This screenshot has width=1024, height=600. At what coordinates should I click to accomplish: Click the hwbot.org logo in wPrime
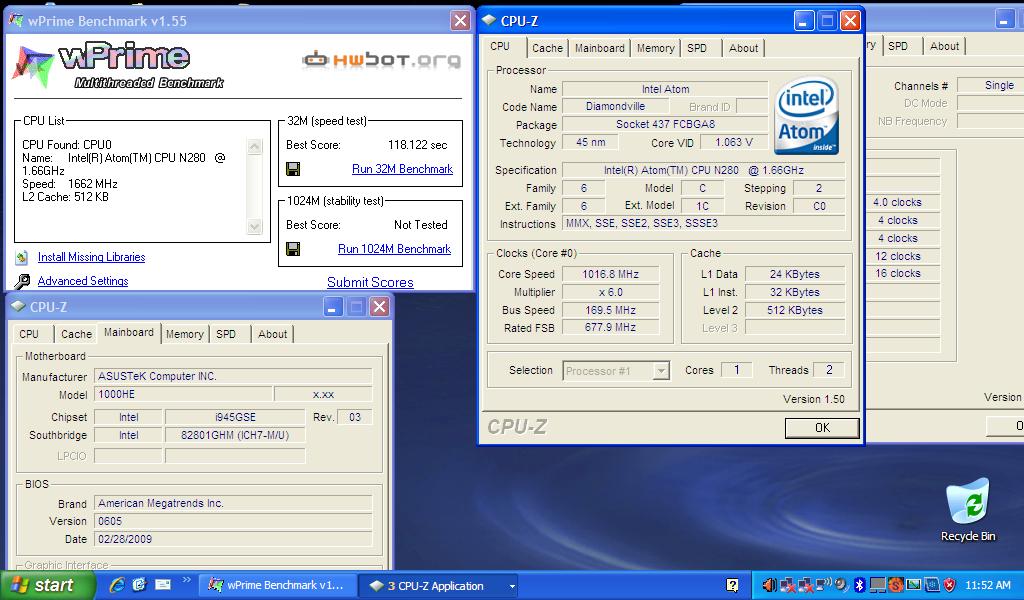click(381, 59)
